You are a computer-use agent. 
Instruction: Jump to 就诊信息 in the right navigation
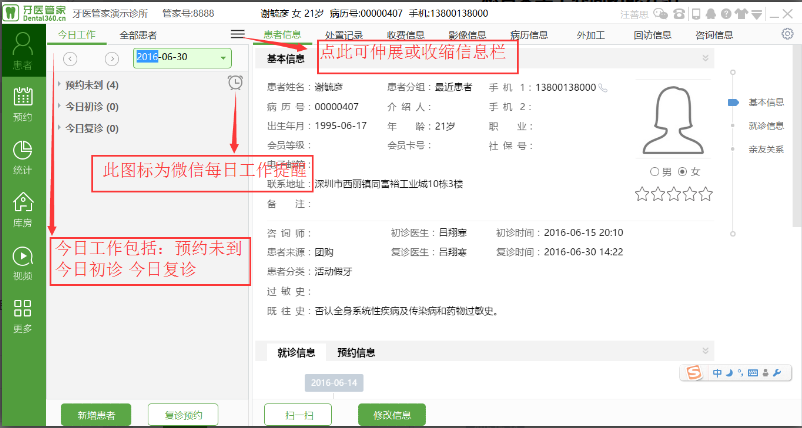pyautogui.click(x=766, y=126)
